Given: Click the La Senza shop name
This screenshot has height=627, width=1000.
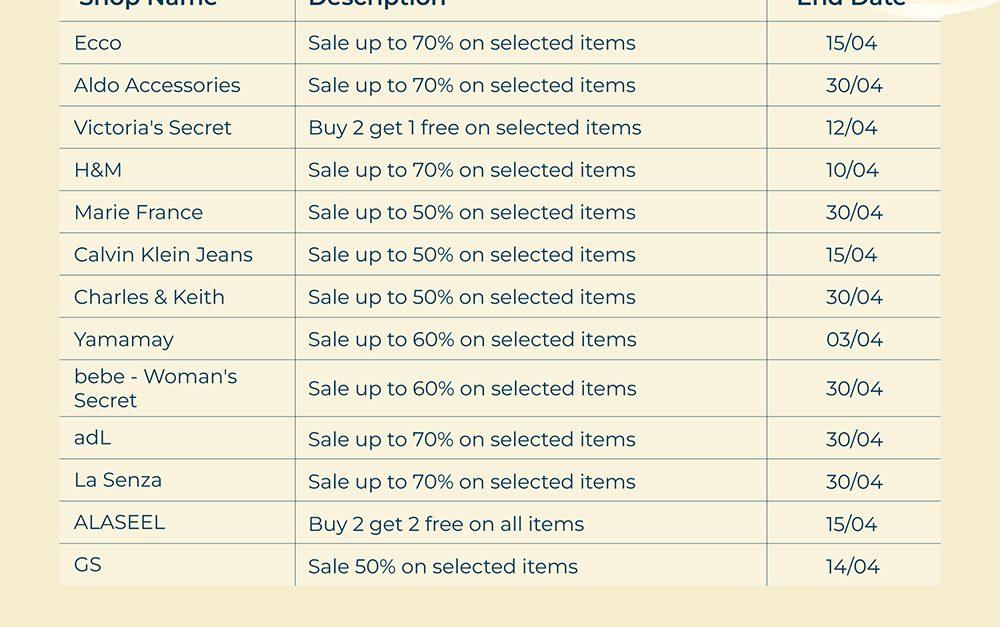Looking at the screenshot, I should point(118,480).
